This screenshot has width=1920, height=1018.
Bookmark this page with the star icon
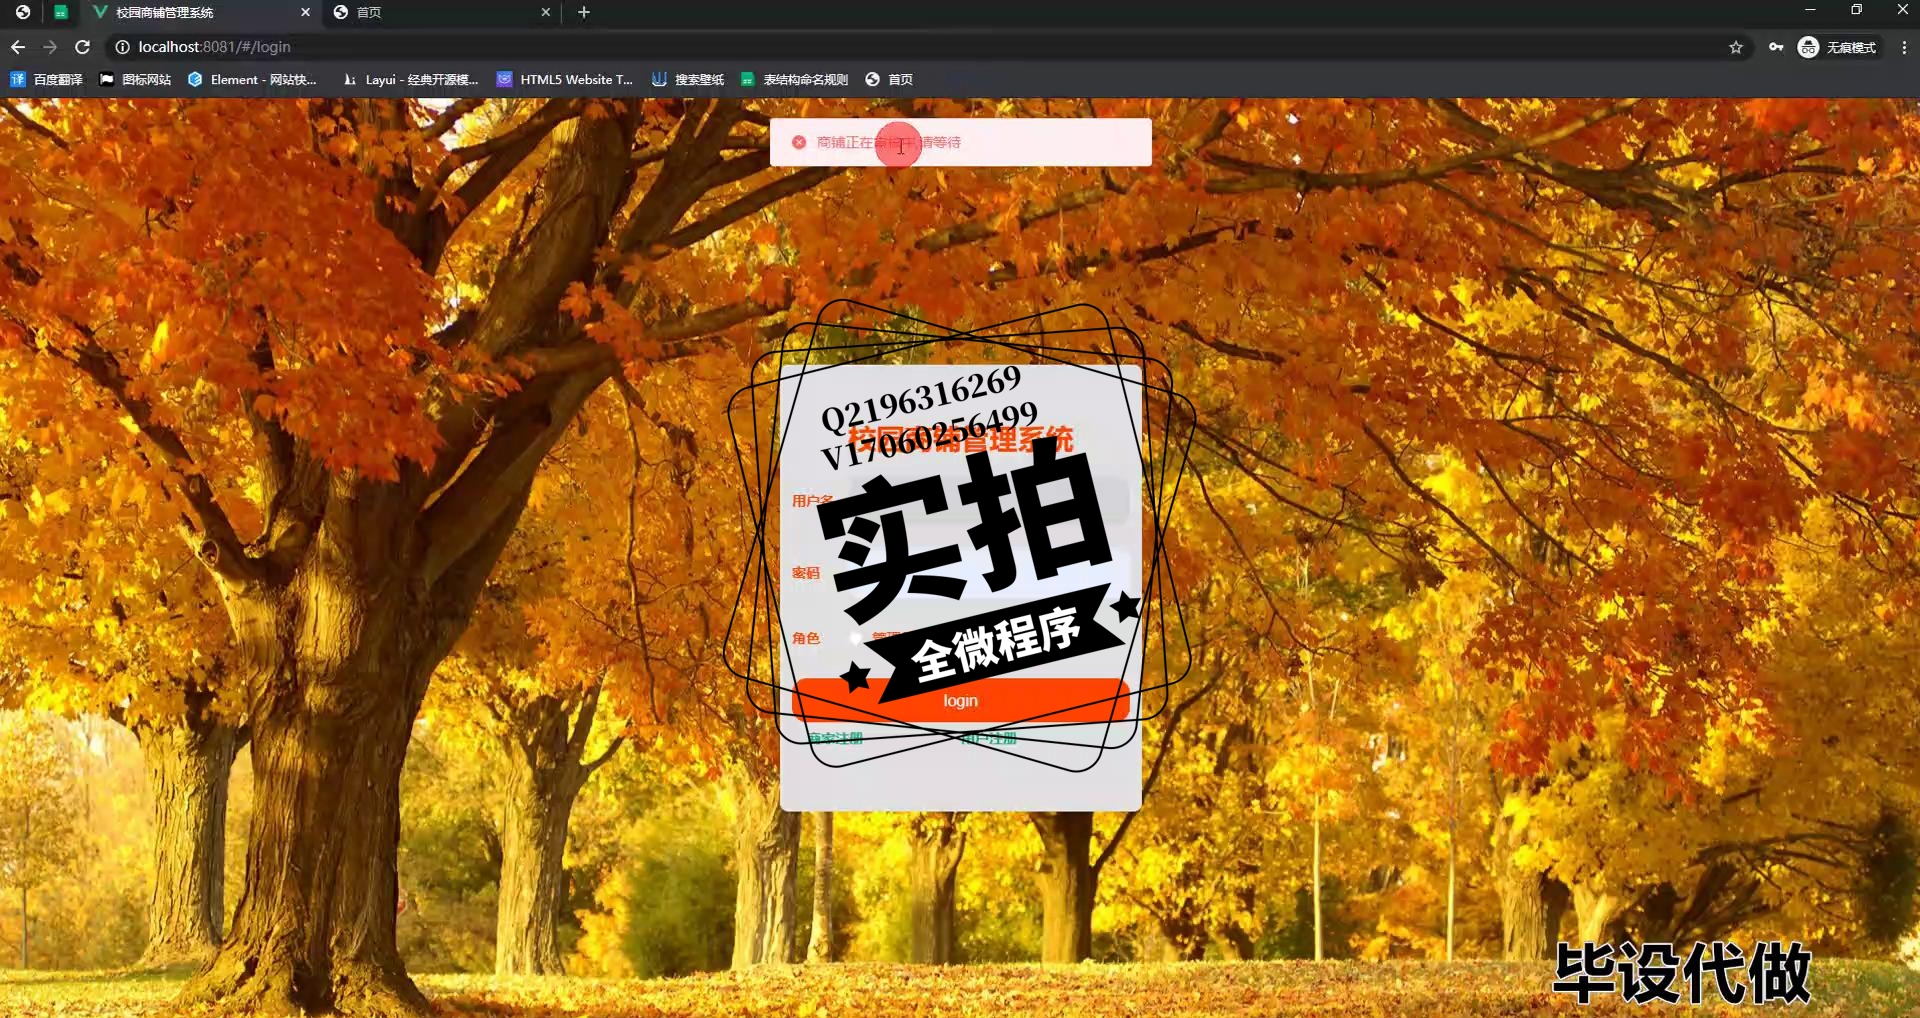[1736, 47]
